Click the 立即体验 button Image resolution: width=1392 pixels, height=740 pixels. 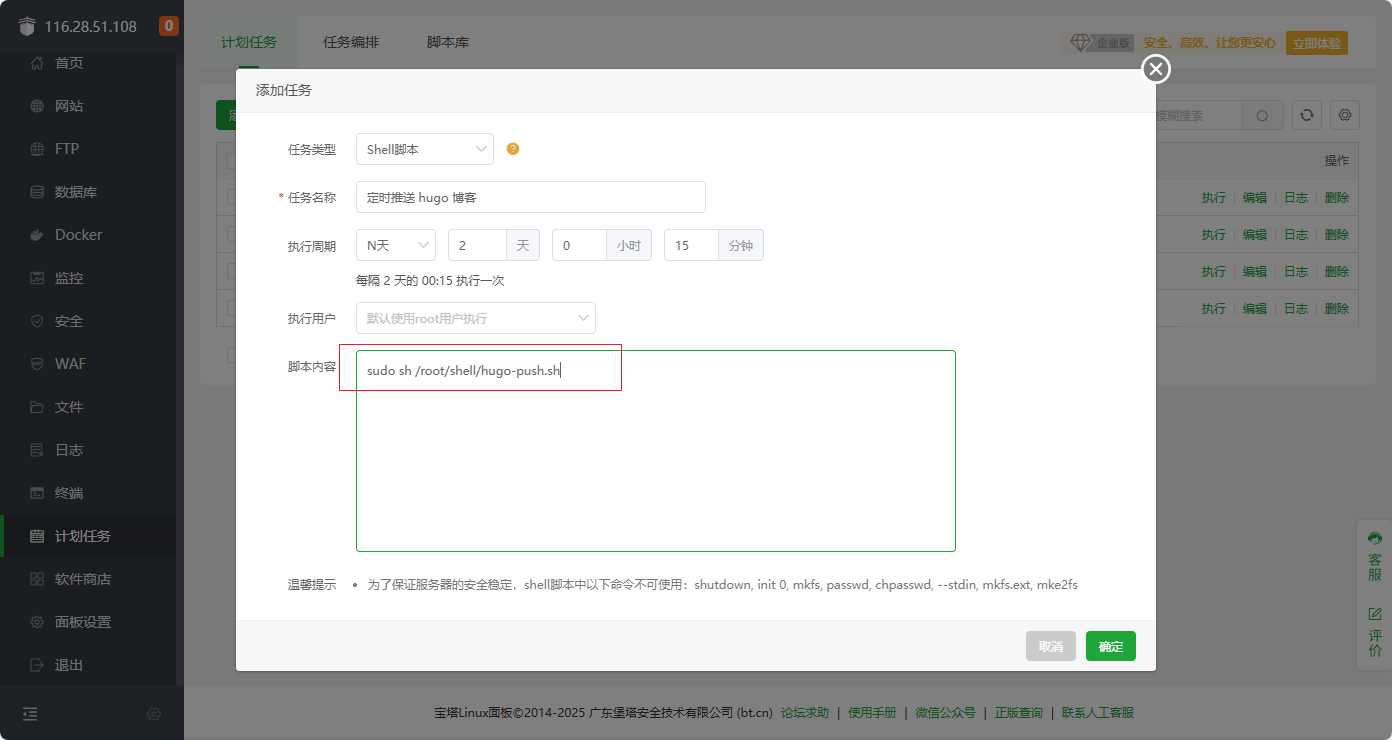tap(1317, 43)
